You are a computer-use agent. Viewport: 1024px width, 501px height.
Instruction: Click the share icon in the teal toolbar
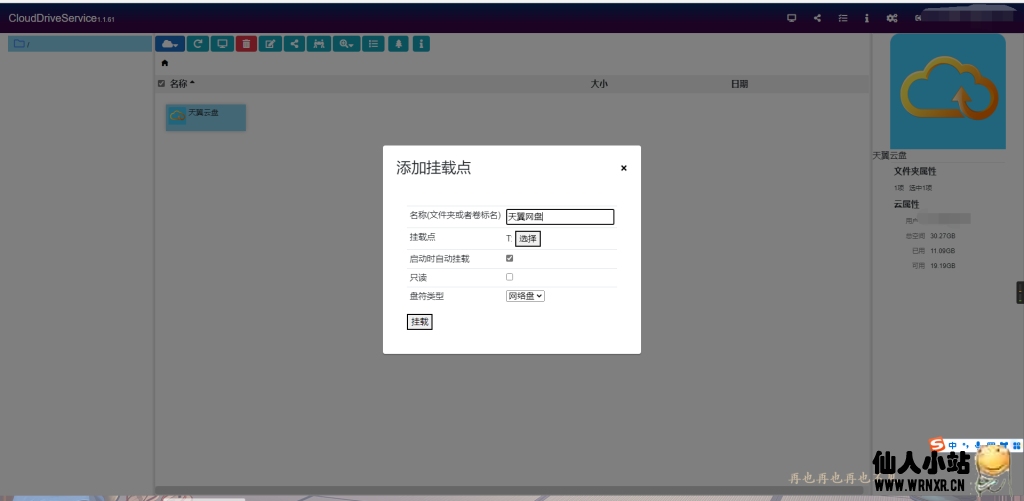pyautogui.click(x=295, y=44)
